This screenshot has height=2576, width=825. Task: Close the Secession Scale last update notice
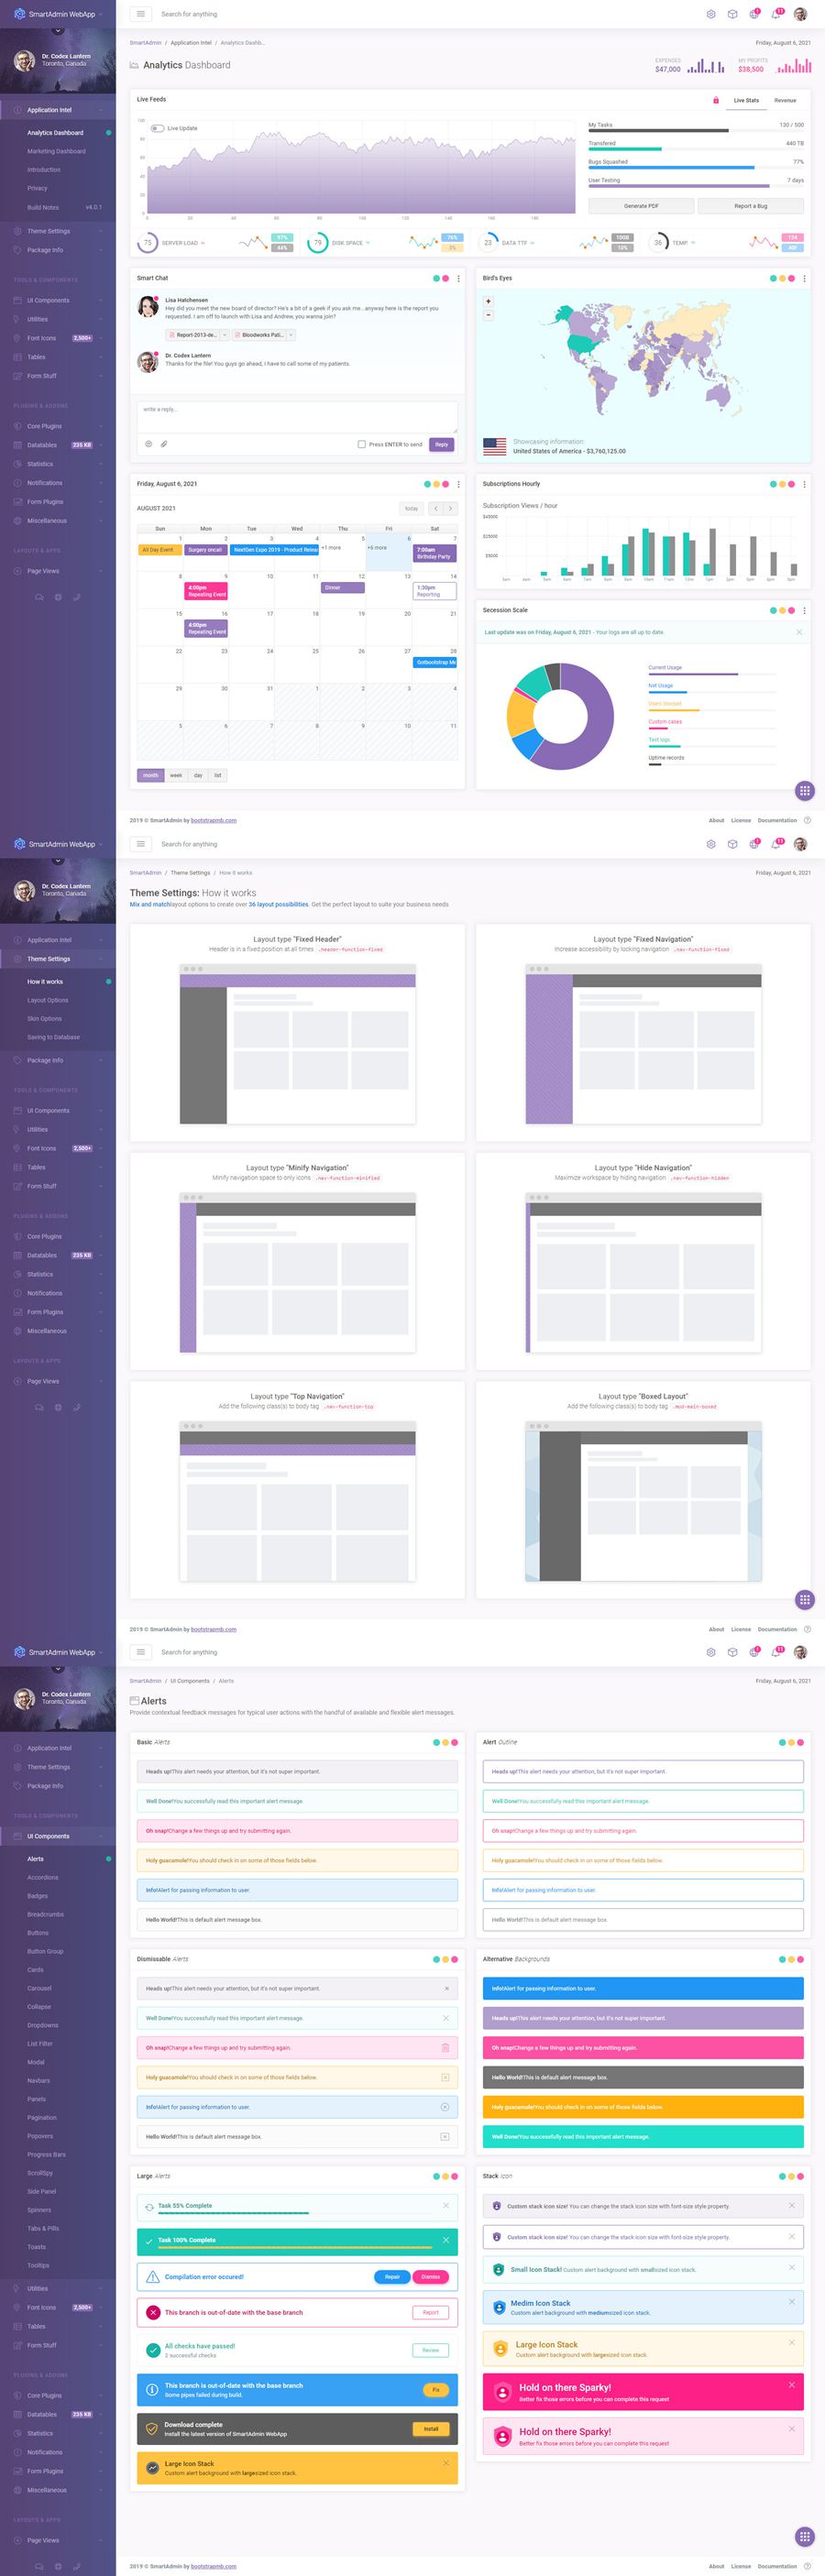tap(798, 632)
